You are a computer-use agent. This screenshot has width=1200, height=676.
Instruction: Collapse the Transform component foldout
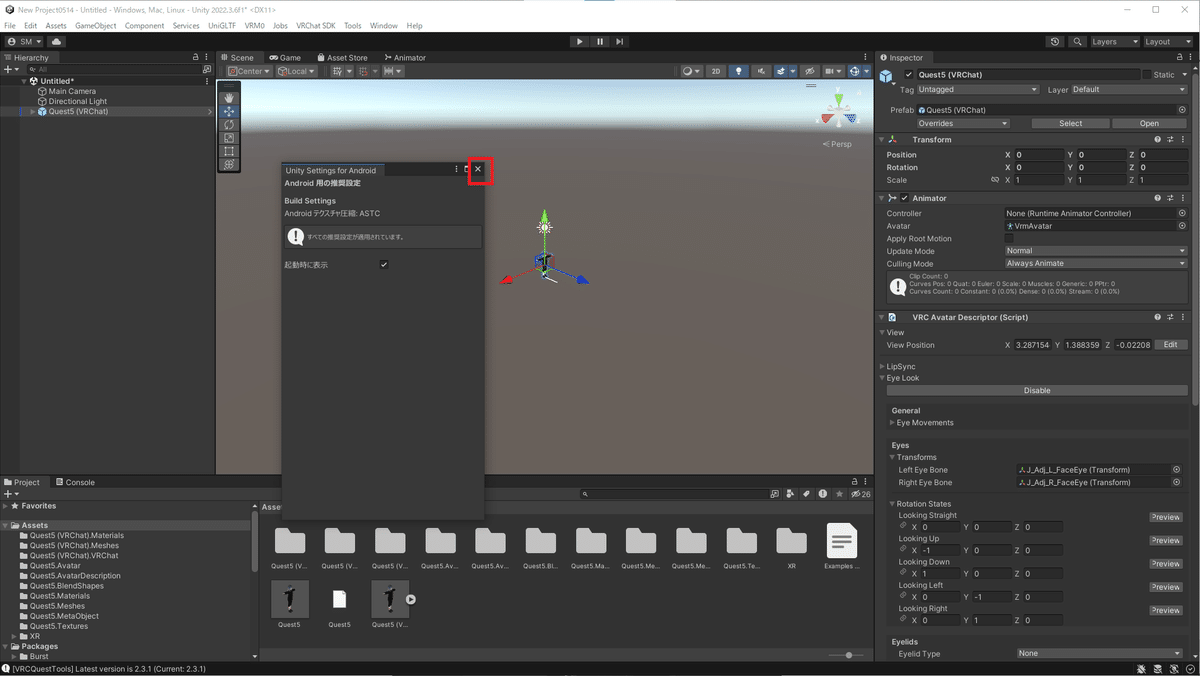(882, 140)
